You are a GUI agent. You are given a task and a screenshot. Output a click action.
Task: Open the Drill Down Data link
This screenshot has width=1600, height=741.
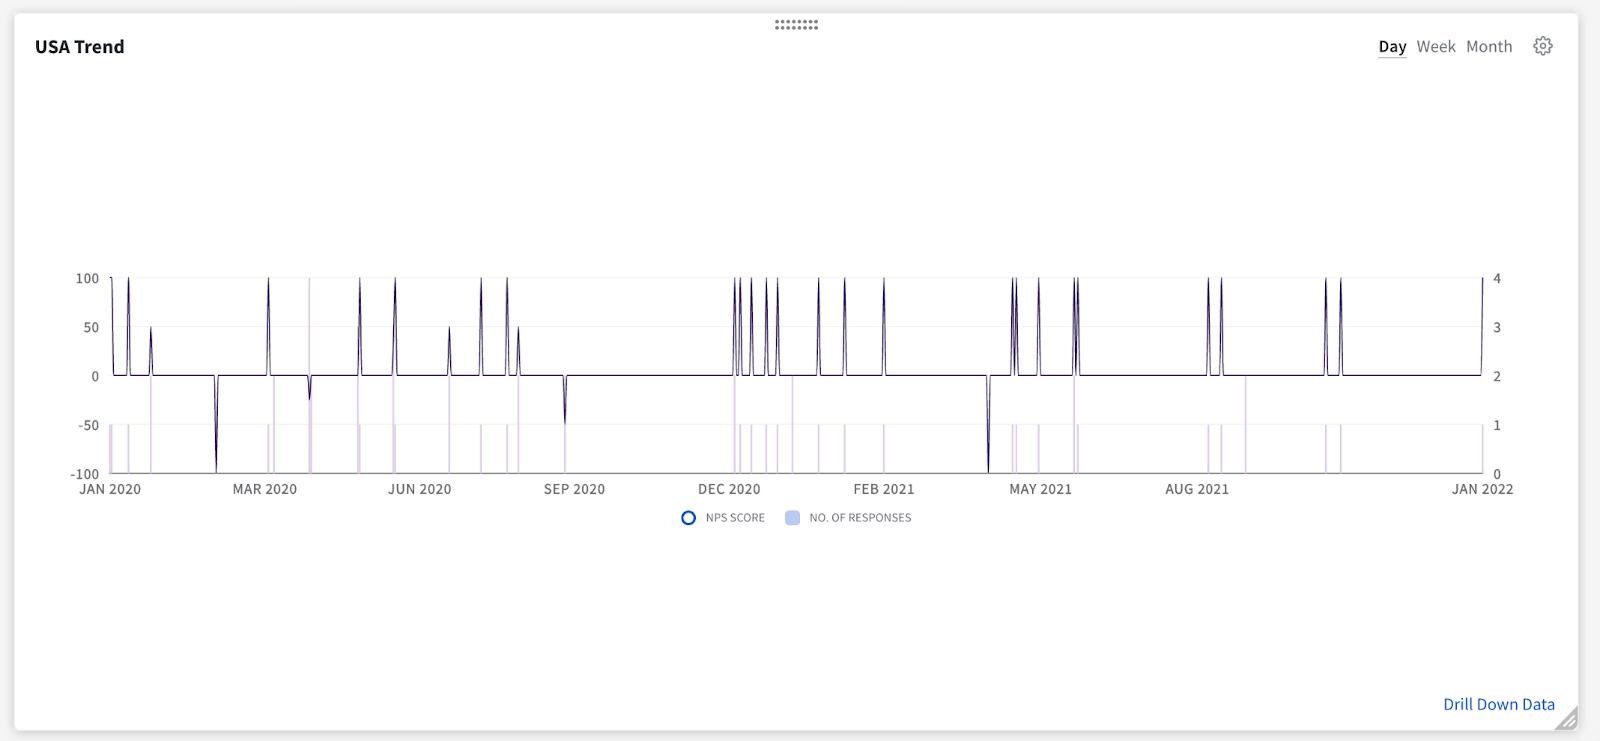[1498, 704]
